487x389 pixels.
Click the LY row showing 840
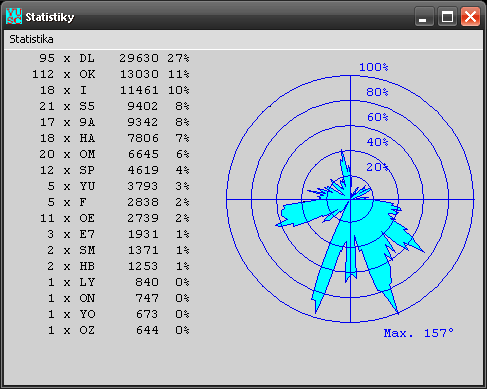coord(118,282)
